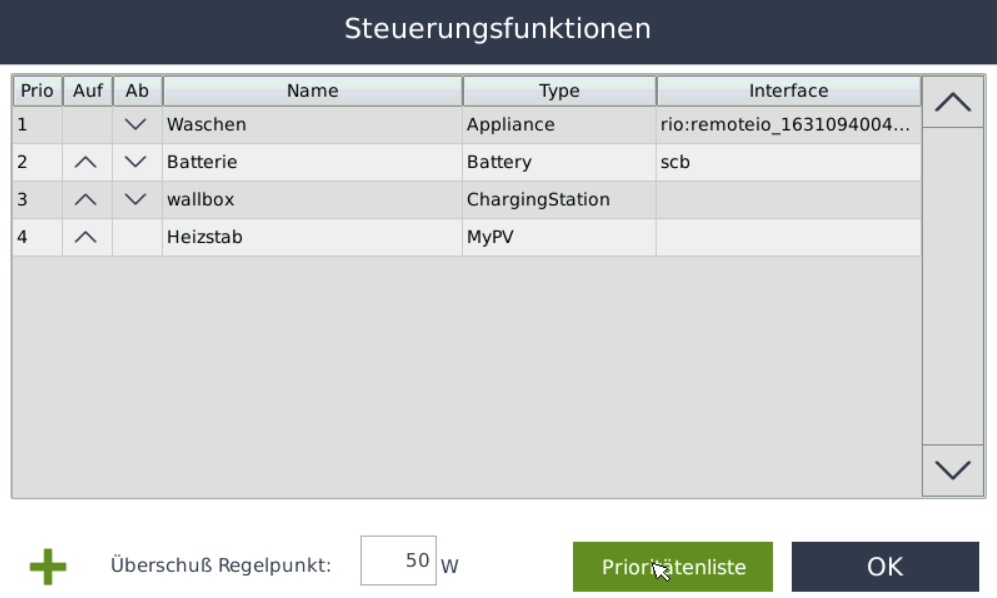The image size is (997, 598).
Task: Click the green plus add icon
Action: pyautogui.click(x=47, y=567)
